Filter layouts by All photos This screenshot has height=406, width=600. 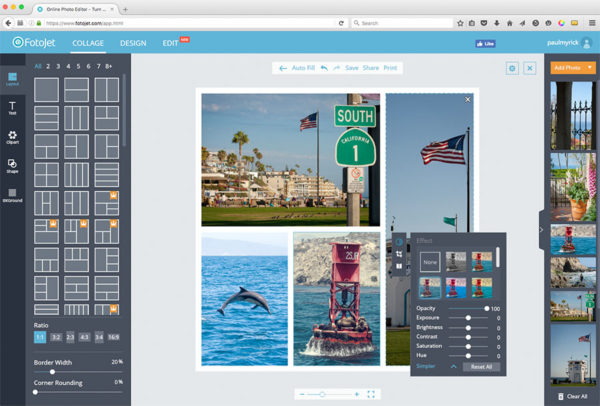pos(38,66)
